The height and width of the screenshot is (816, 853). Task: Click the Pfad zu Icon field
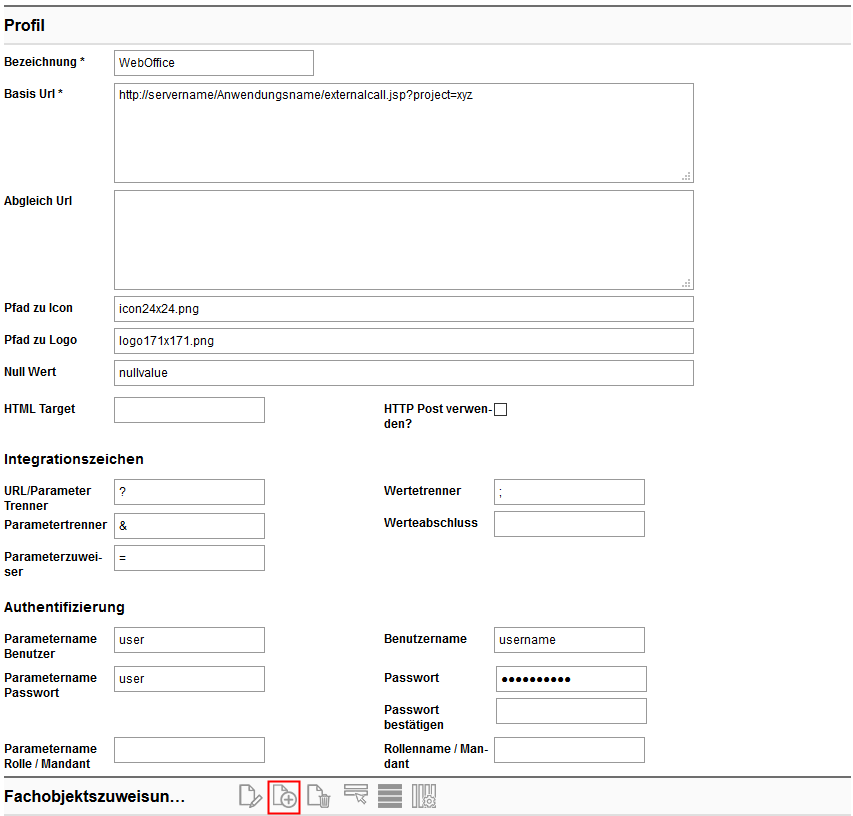coord(403,309)
